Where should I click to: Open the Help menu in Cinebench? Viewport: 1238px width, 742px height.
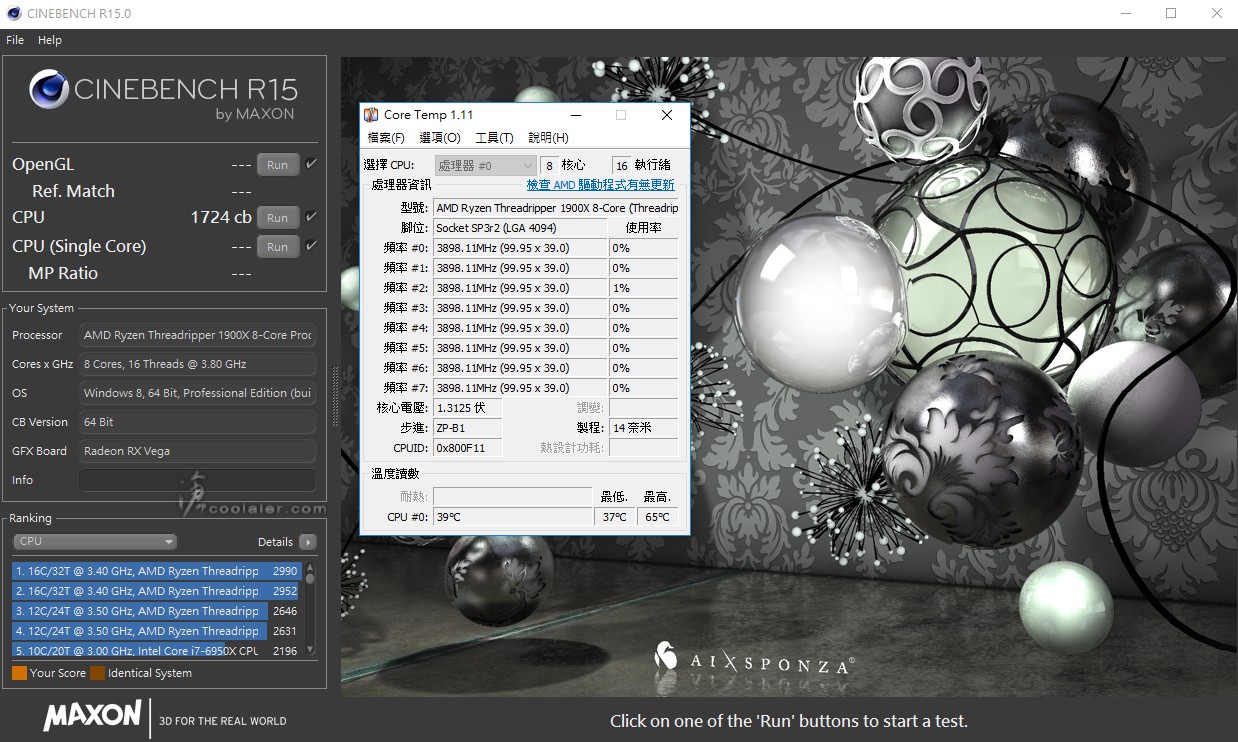click(x=50, y=40)
